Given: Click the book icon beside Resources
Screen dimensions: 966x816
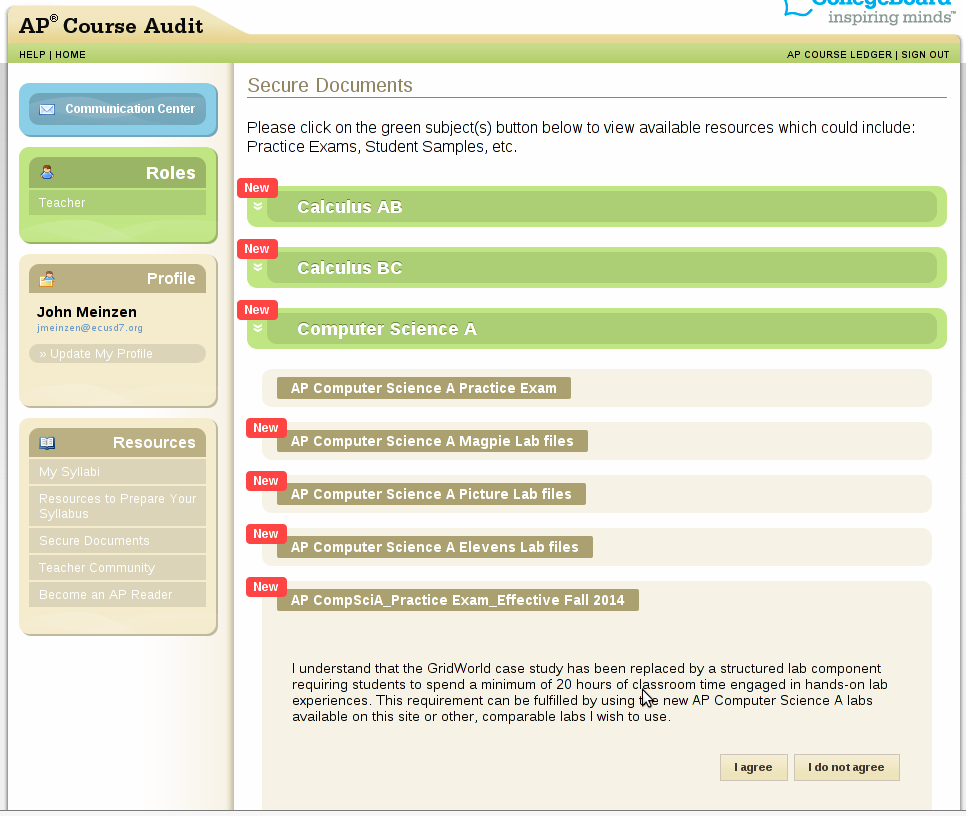Looking at the screenshot, I should coord(47,443).
